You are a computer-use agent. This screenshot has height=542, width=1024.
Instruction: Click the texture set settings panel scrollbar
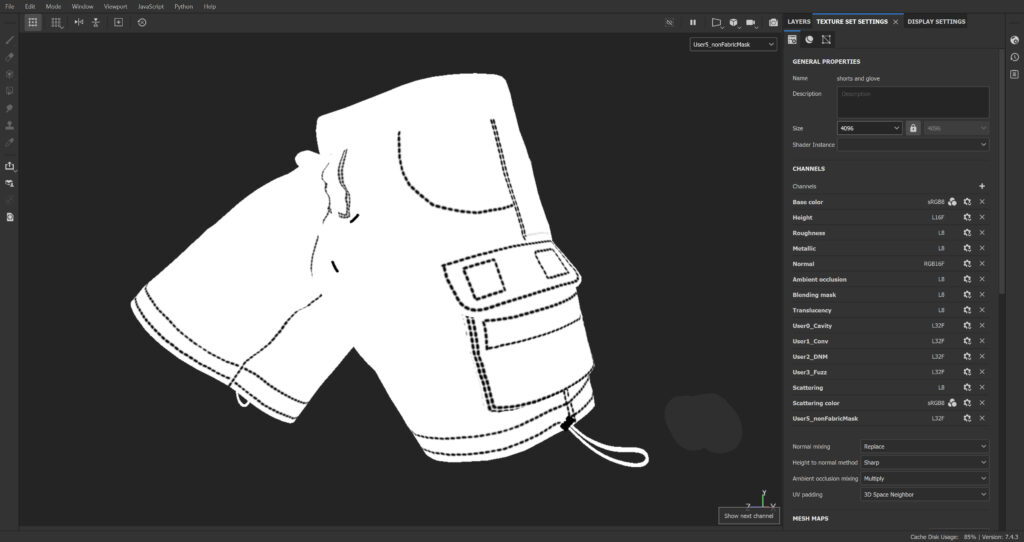coord(1000,172)
